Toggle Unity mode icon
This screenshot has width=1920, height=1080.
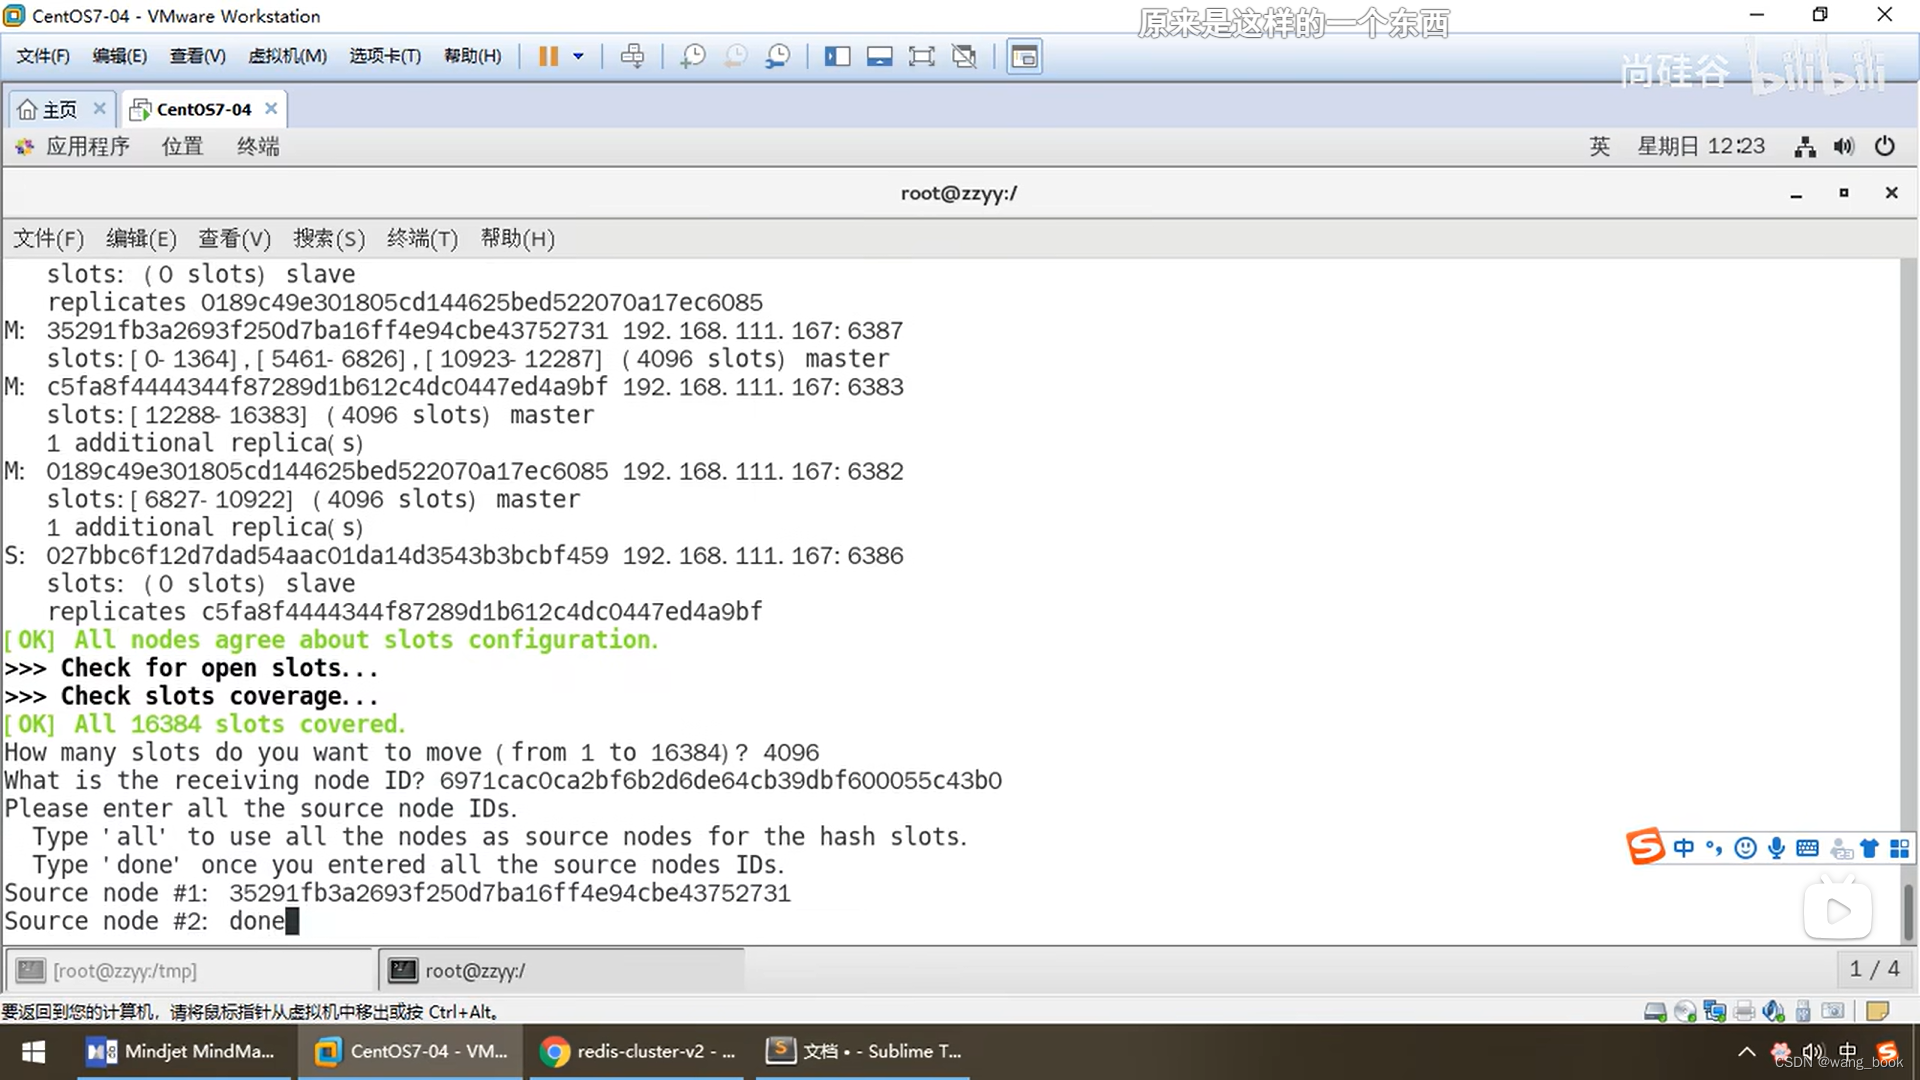(x=964, y=56)
